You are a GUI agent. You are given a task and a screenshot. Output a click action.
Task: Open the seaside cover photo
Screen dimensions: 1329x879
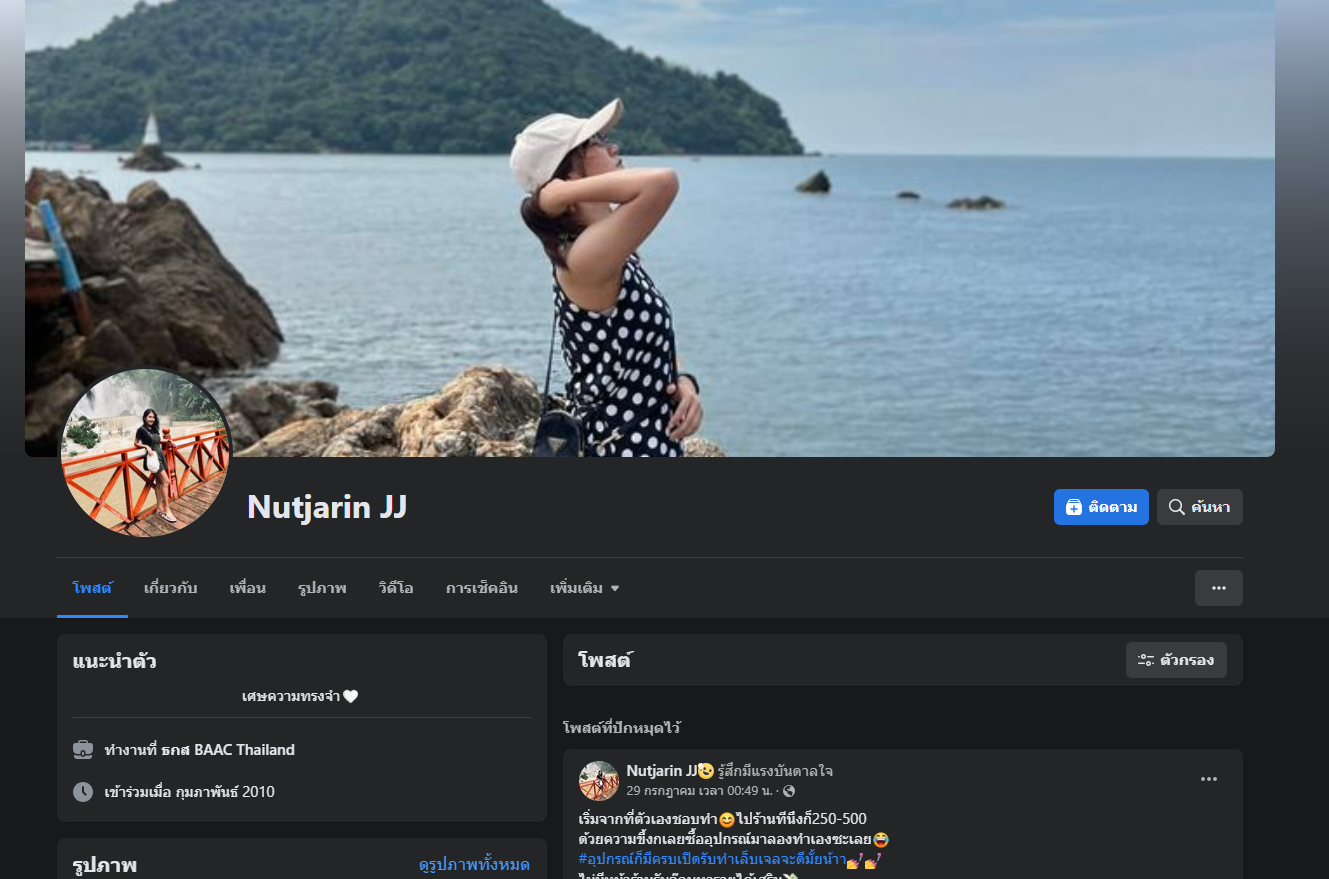650,228
